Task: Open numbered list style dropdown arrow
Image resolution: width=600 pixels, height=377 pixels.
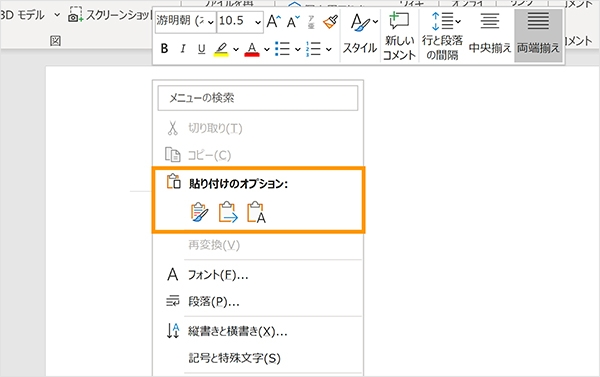Action: pos(329,49)
